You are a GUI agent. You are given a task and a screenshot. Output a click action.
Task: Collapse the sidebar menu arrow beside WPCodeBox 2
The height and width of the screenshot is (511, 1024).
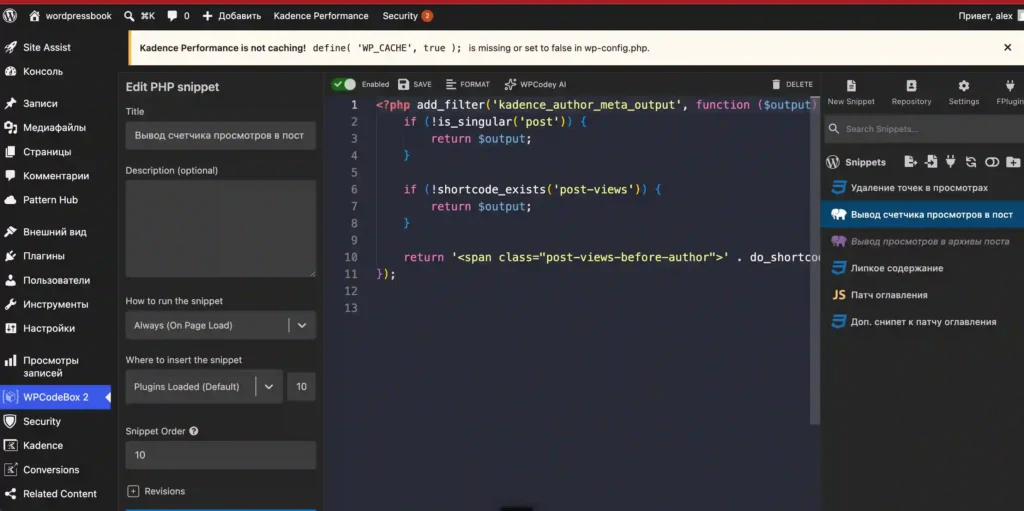coord(108,397)
